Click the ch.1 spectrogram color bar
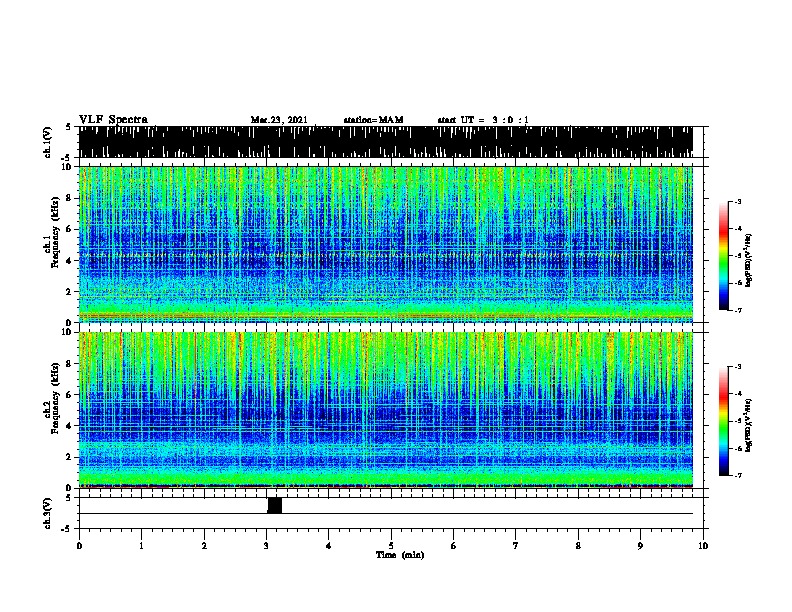Screen dimensions: 792x612 (724, 256)
